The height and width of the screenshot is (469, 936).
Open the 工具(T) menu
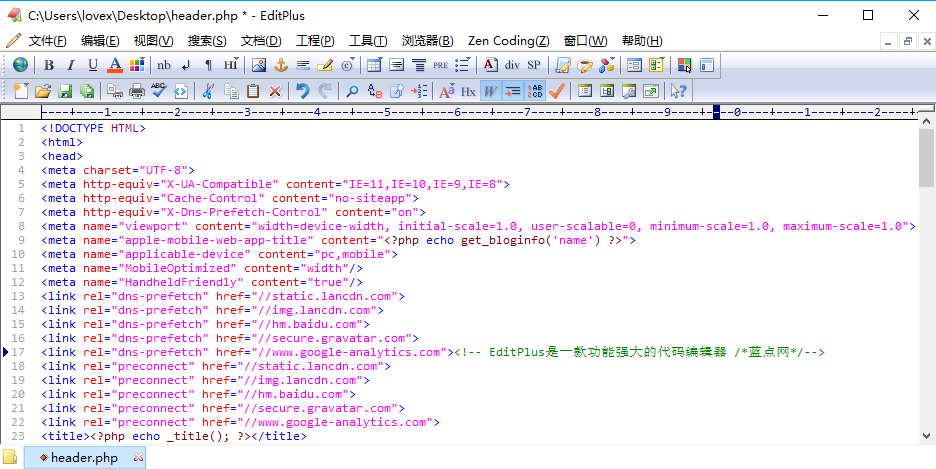coord(368,41)
